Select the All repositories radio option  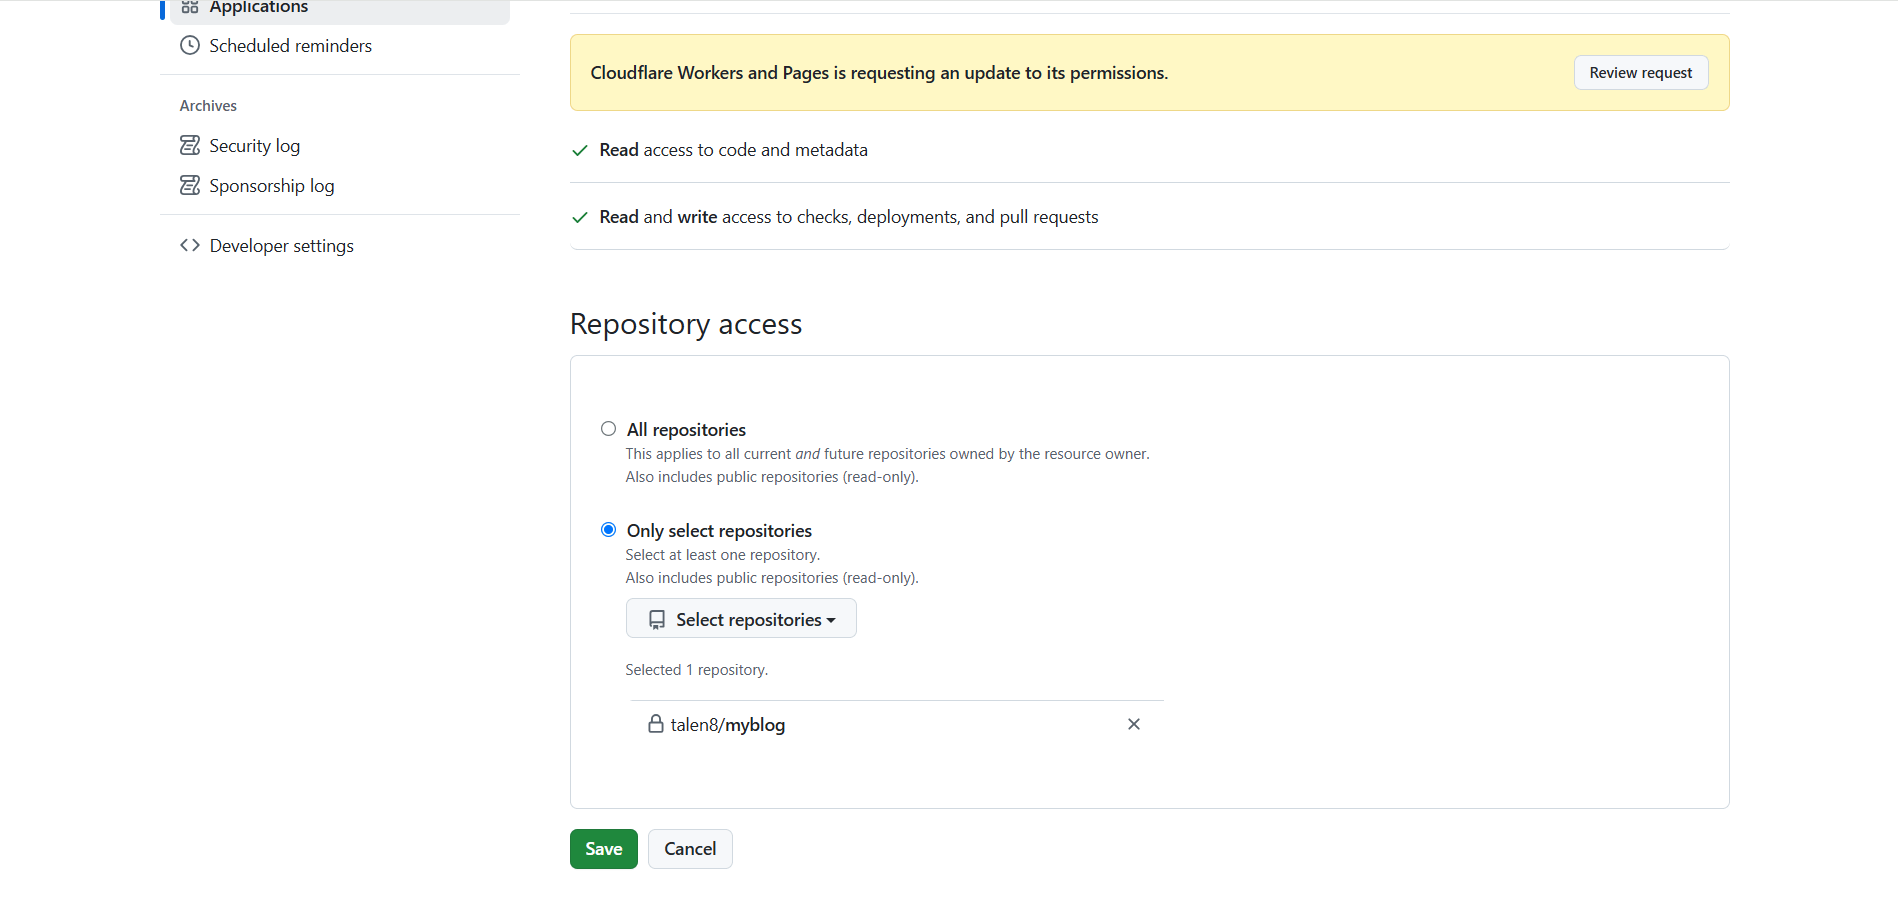608,429
